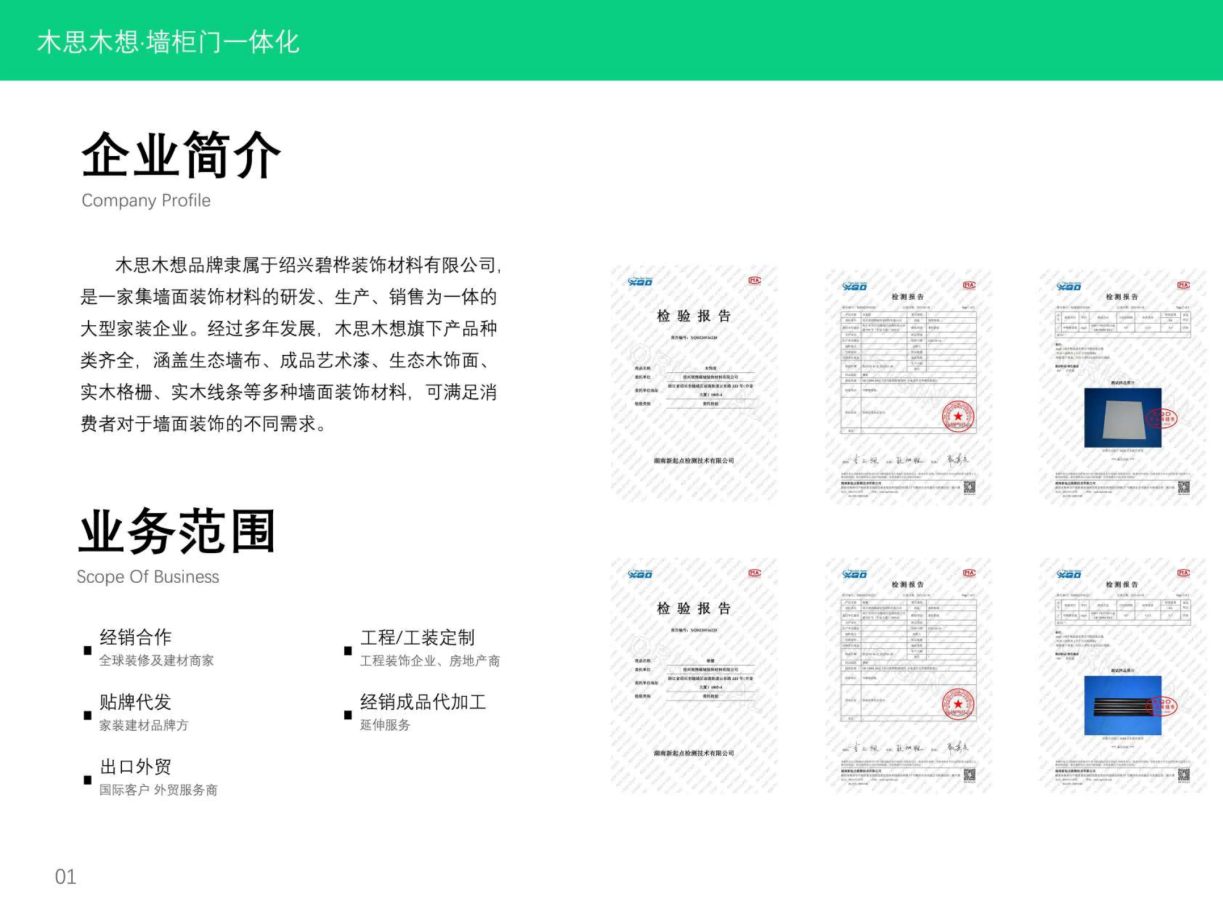Click the 经销合作 item title

point(135,637)
